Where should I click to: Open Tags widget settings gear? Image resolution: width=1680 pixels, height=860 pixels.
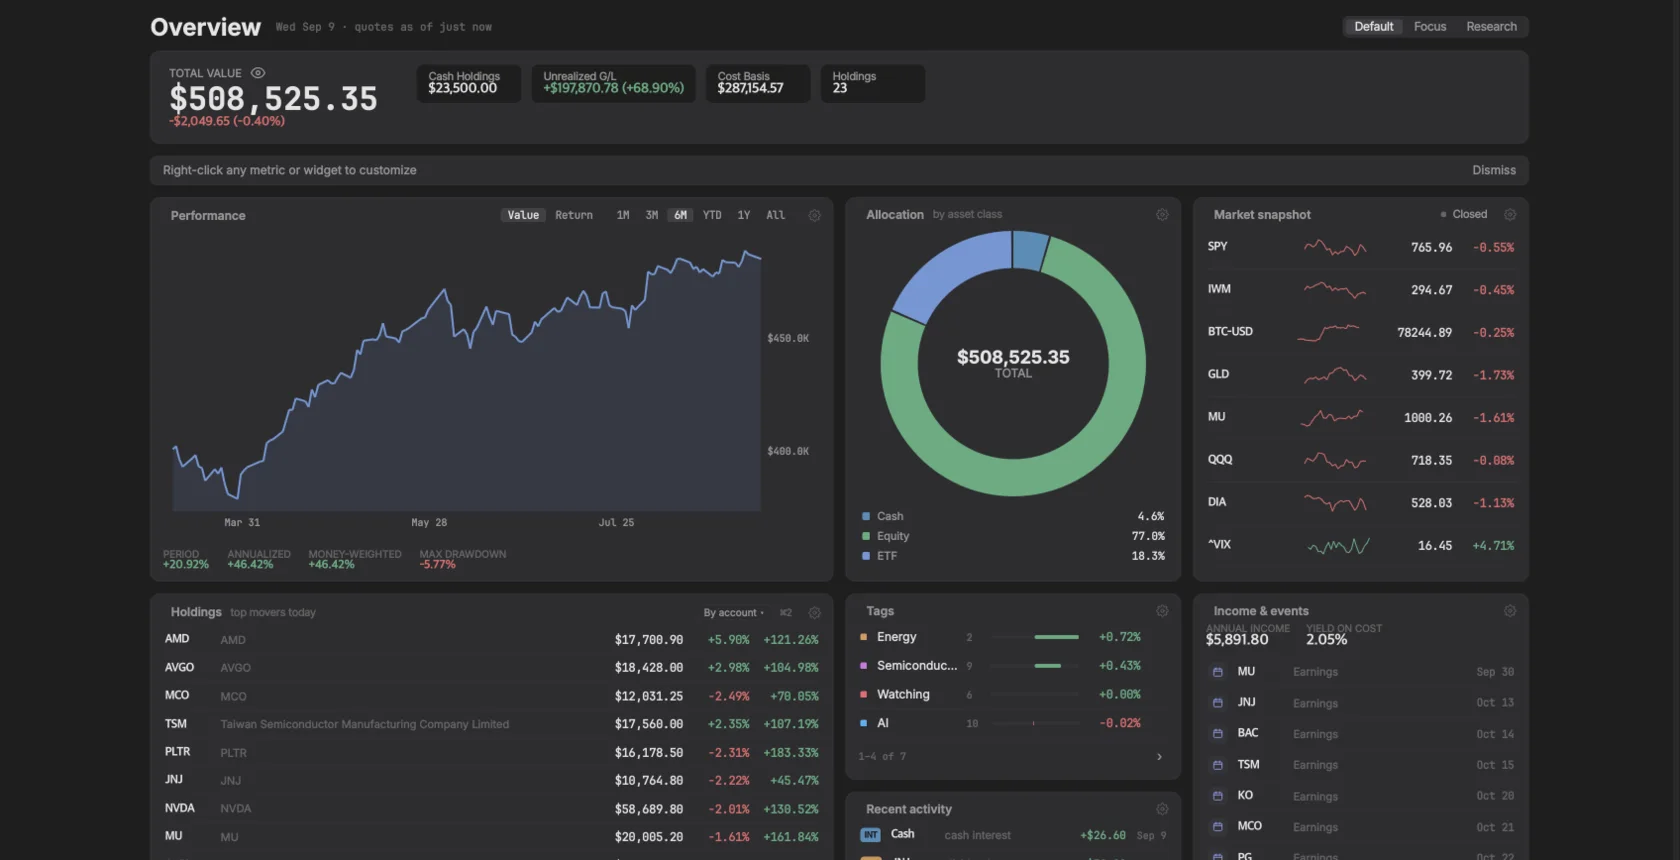[1162, 611]
